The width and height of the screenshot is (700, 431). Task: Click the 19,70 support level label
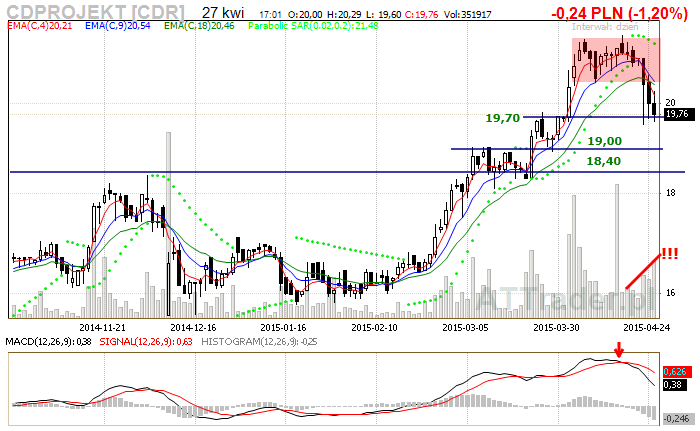click(x=503, y=118)
